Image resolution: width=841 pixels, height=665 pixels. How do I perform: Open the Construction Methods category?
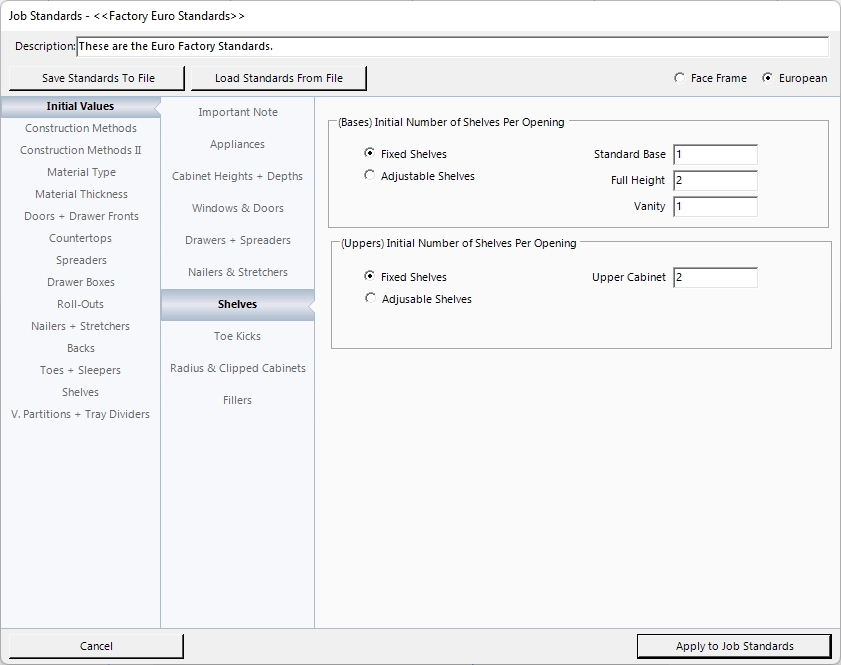pos(81,128)
